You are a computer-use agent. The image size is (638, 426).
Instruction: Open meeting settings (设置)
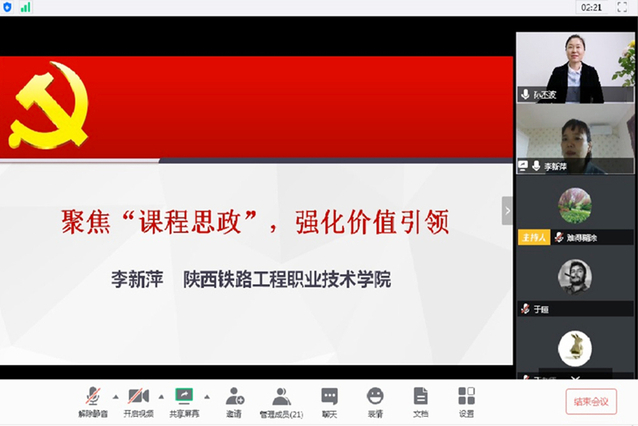click(x=466, y=400)
